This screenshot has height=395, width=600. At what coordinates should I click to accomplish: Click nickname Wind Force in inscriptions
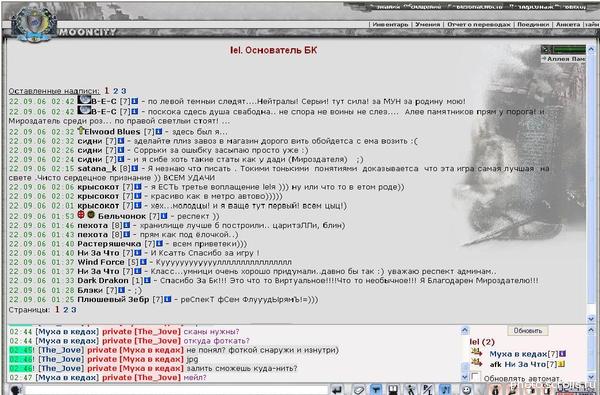101,262
